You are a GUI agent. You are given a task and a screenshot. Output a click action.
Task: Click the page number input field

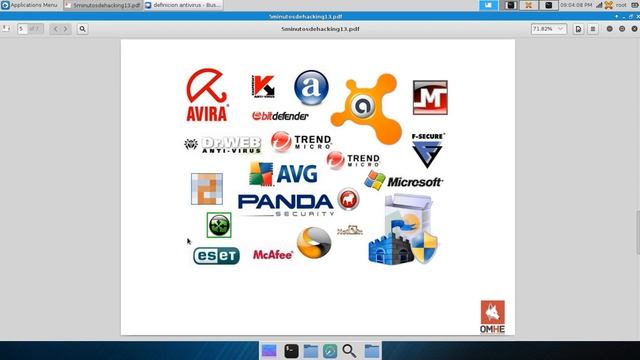tap(22, 29)
